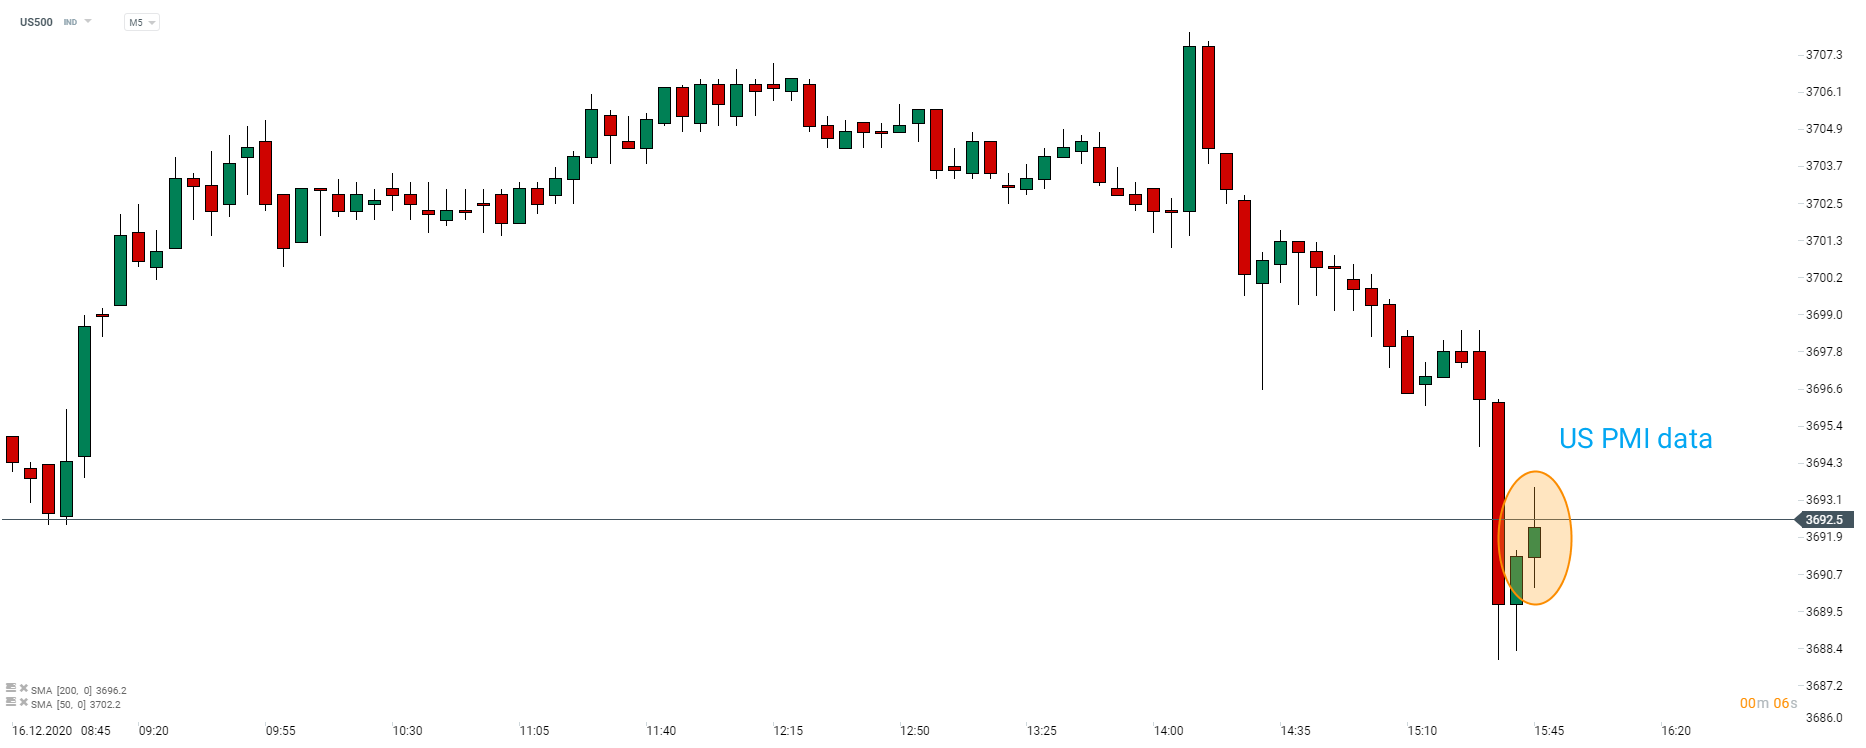The image size is (1866, 748).
Task: Open the M5 timeframe dropdown
Action: (x=142, y=22)
